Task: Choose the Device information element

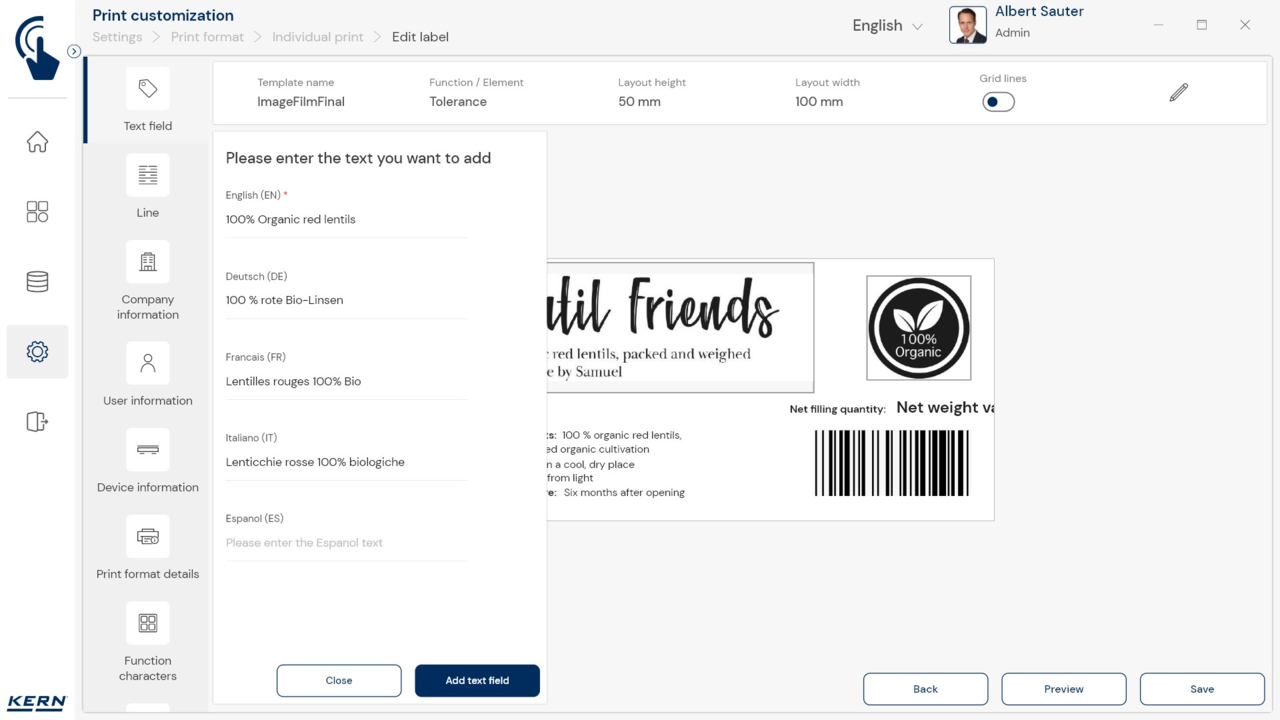Action: [x=148, y=450]
